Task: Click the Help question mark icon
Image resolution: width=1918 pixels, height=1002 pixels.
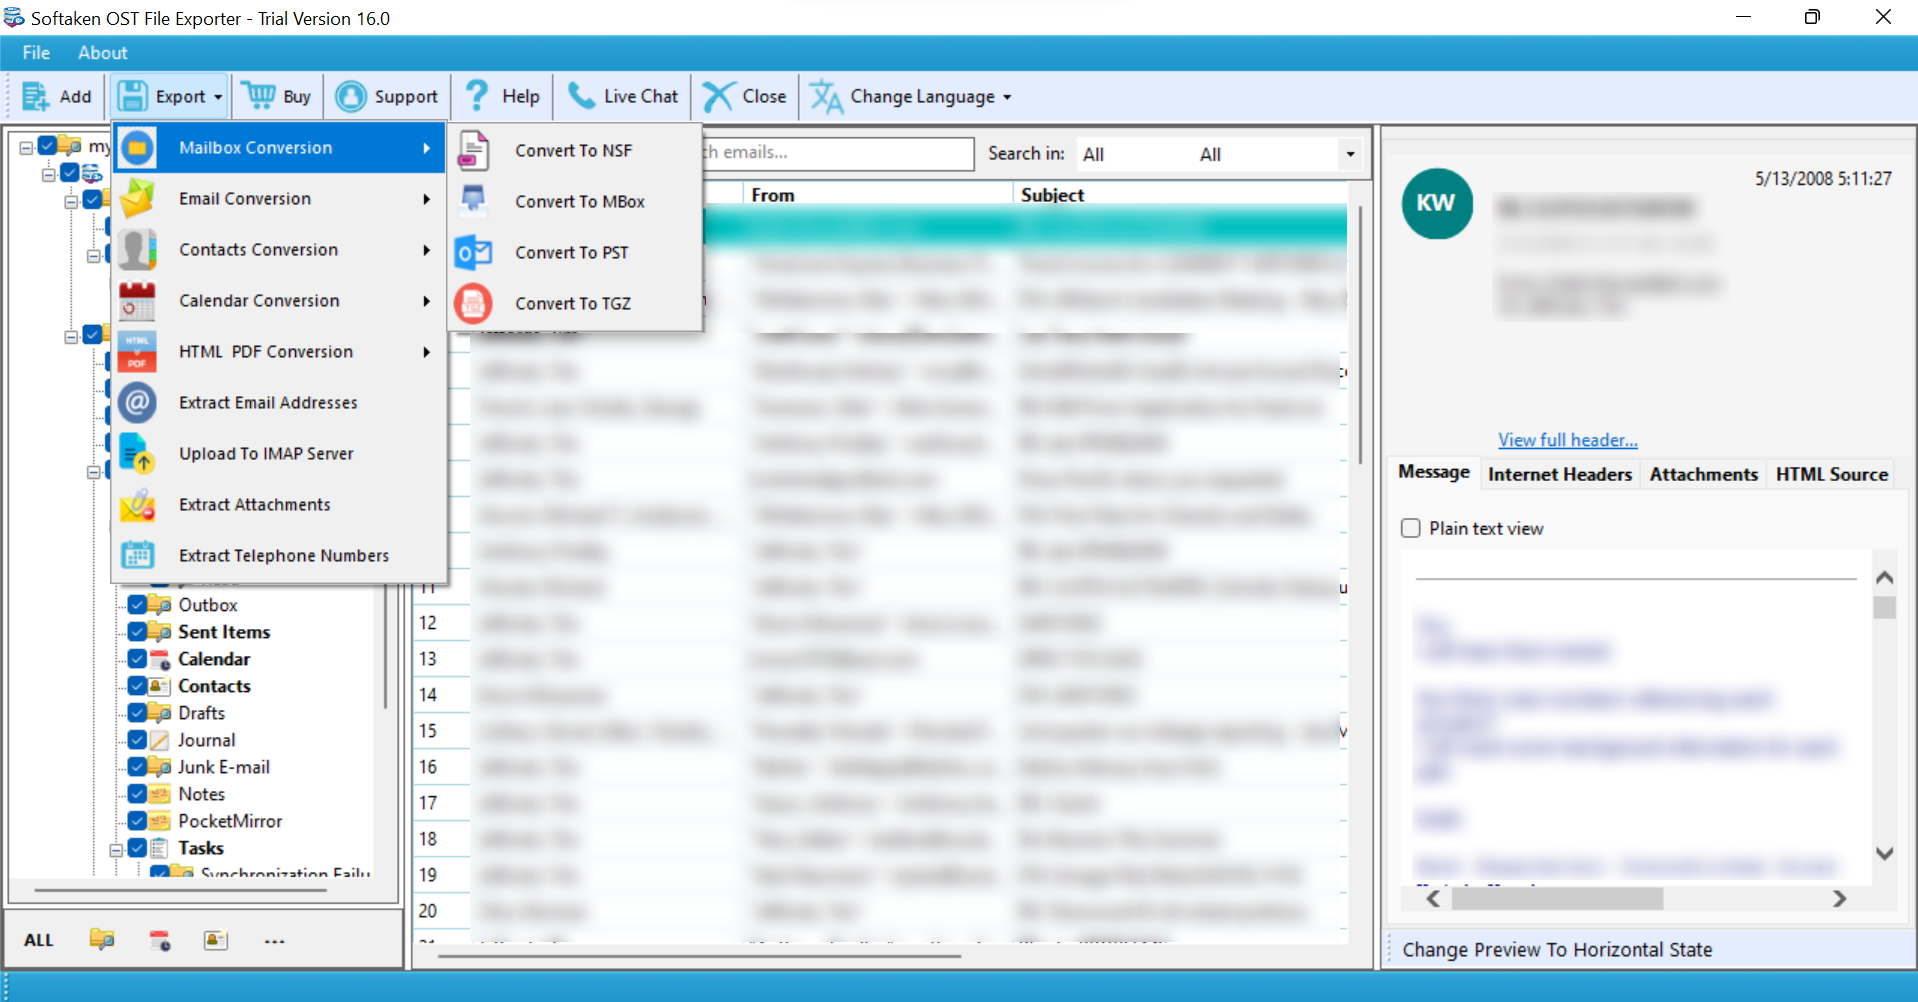Action: (x=477, y=96)
